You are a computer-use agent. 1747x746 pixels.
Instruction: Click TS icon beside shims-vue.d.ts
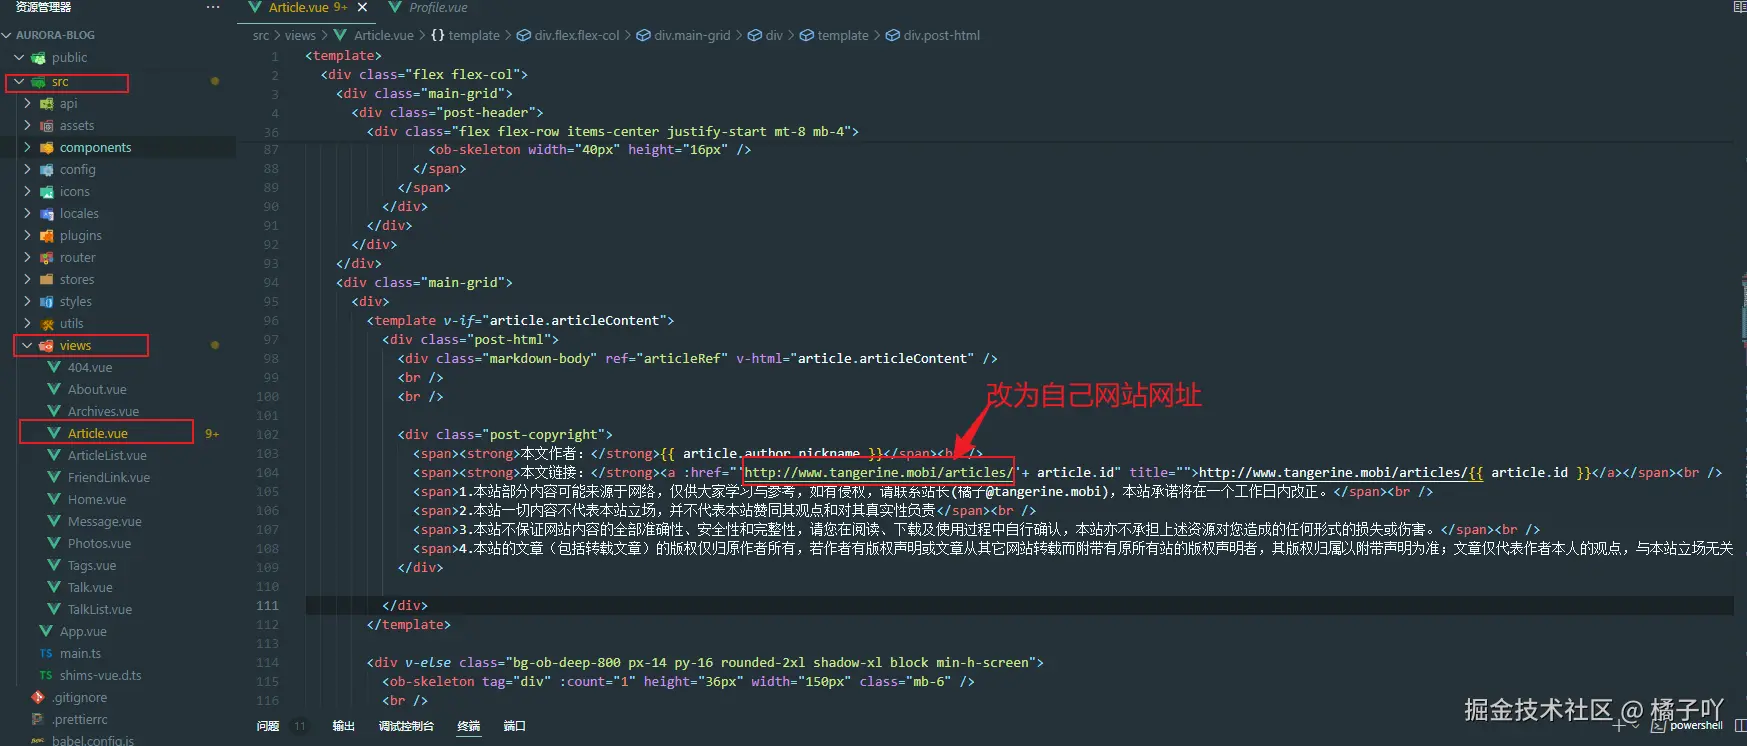tap(47, 675)
